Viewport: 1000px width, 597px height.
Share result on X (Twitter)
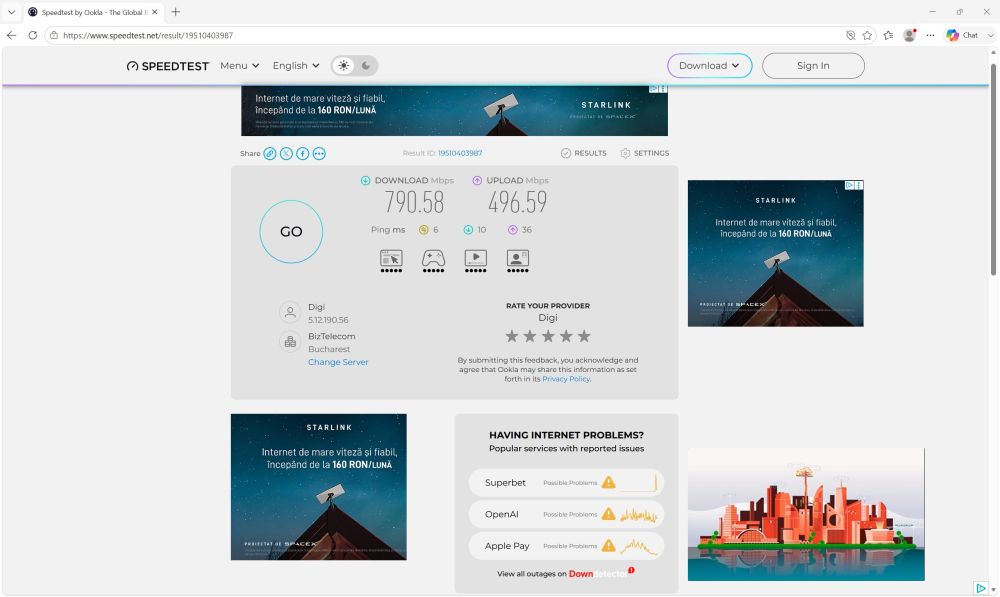click(286, 154)
